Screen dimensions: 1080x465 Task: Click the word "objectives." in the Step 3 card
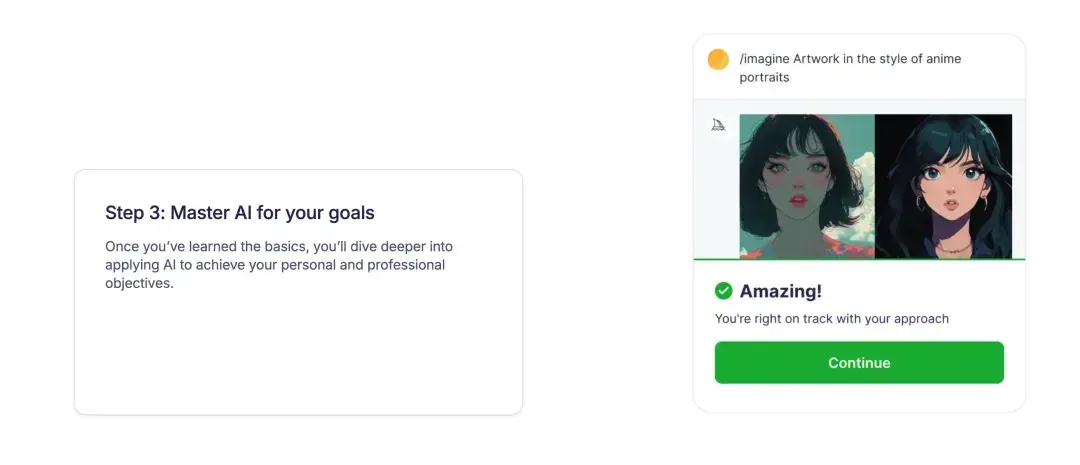point(139,283)
